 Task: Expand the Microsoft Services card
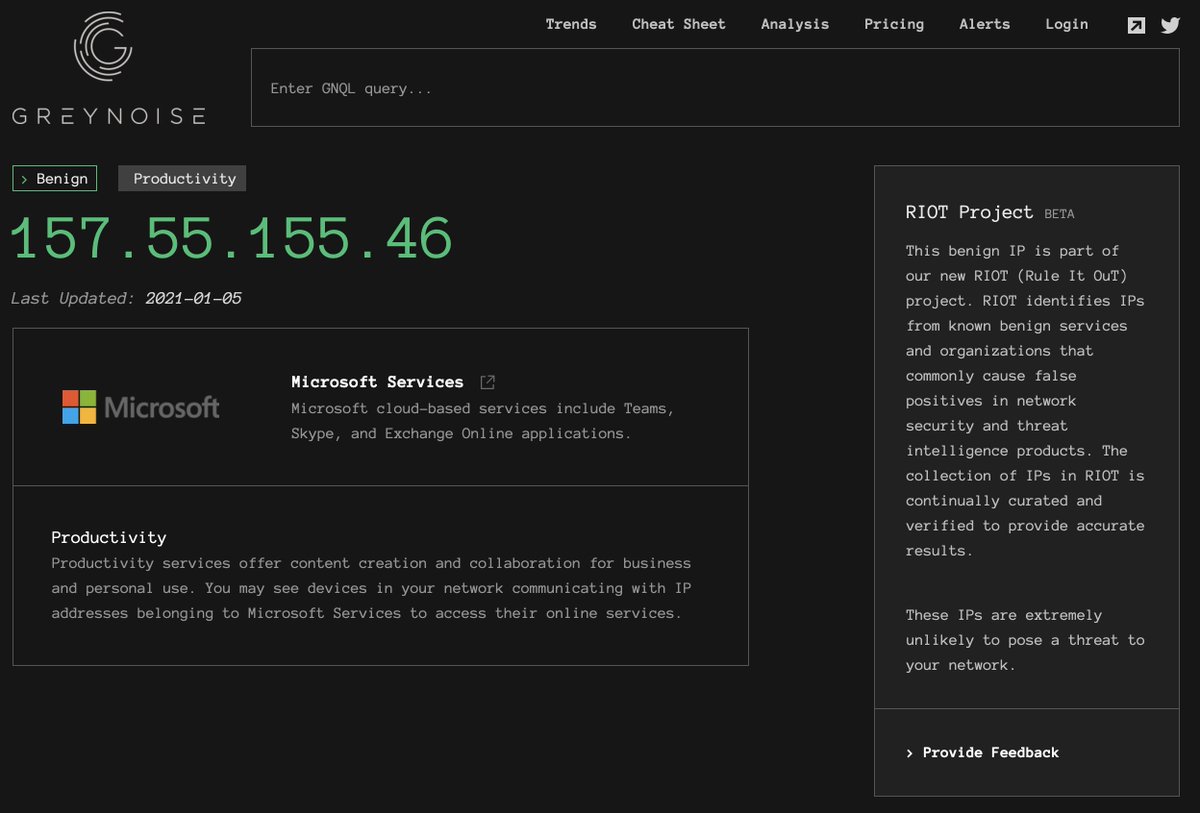pyautogui.click(x=378, y=407)
